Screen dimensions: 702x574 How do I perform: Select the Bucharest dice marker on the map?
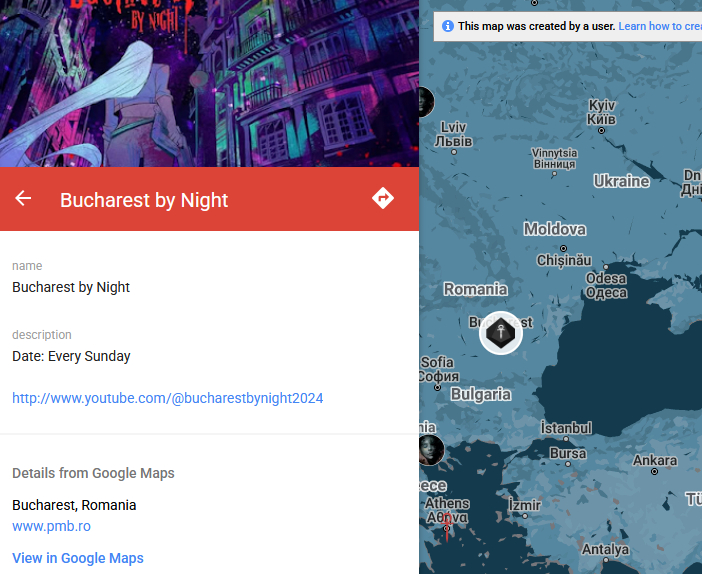click(x=501, y=333)
